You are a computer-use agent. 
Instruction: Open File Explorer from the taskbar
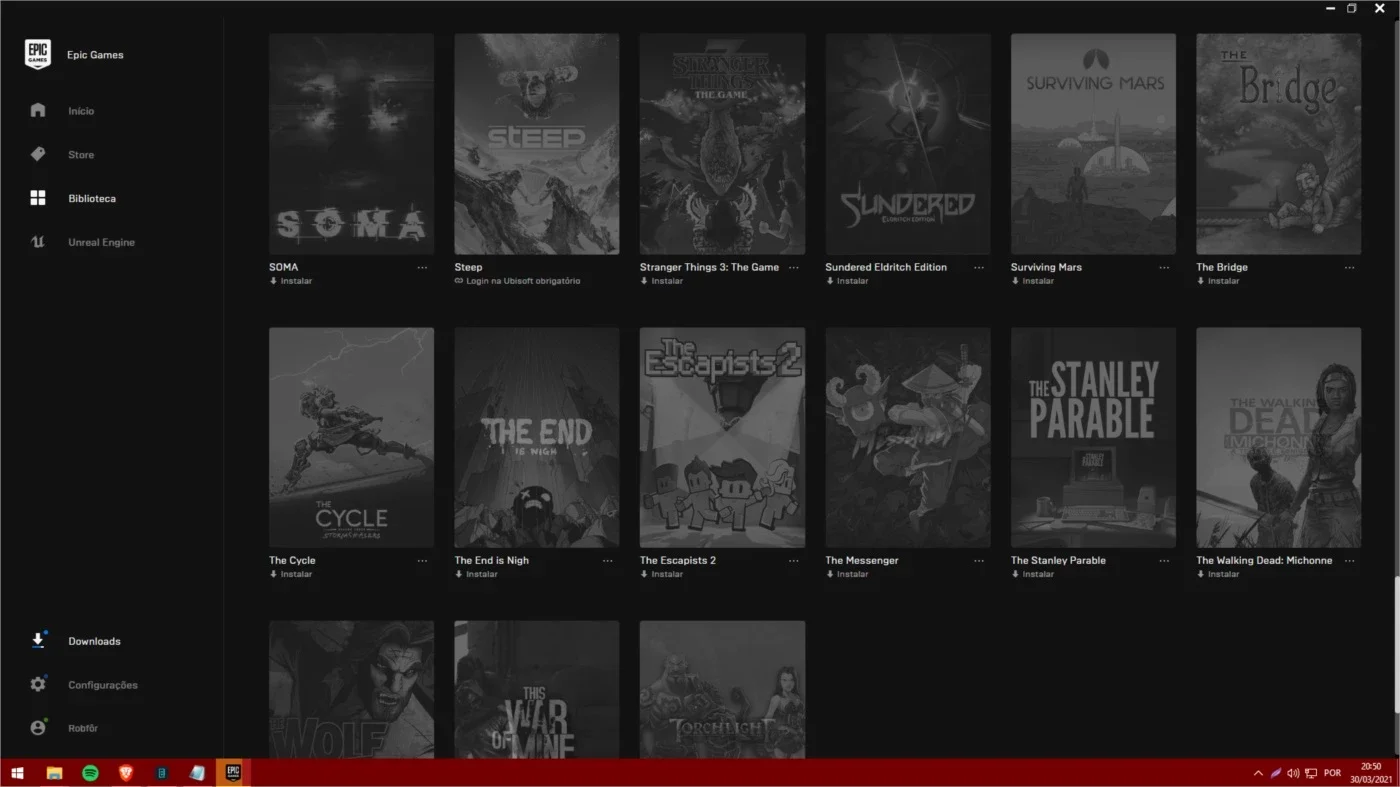coord(54,773)
